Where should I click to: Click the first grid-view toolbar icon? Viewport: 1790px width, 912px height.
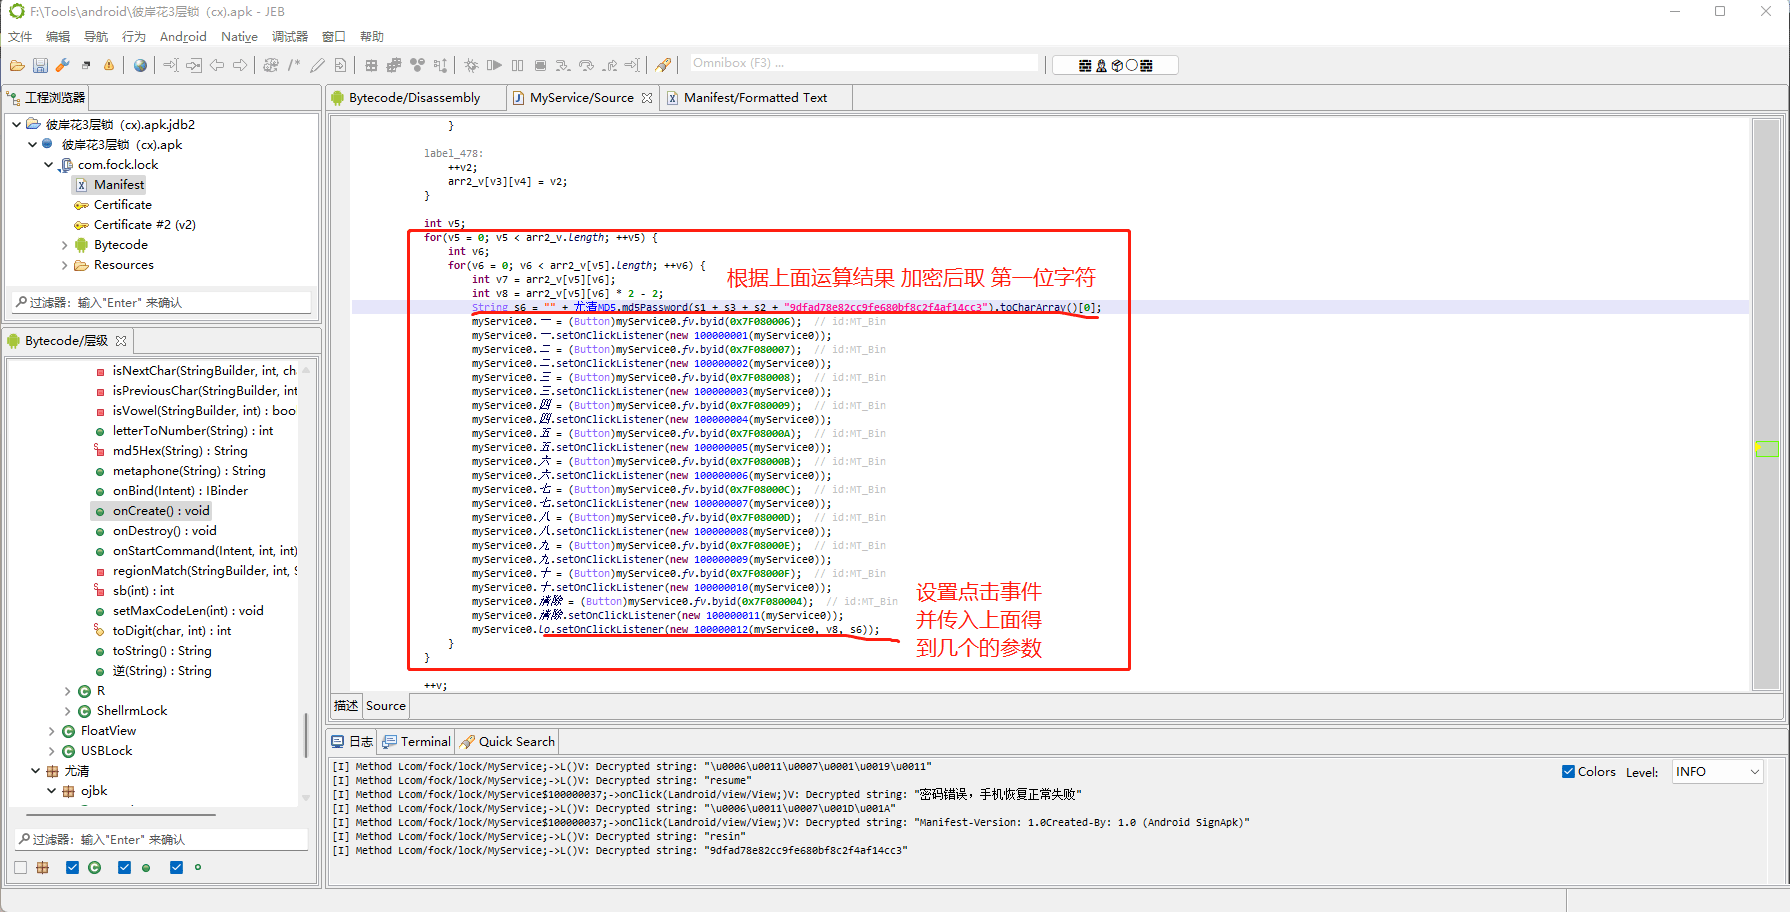tap(371, 65)
